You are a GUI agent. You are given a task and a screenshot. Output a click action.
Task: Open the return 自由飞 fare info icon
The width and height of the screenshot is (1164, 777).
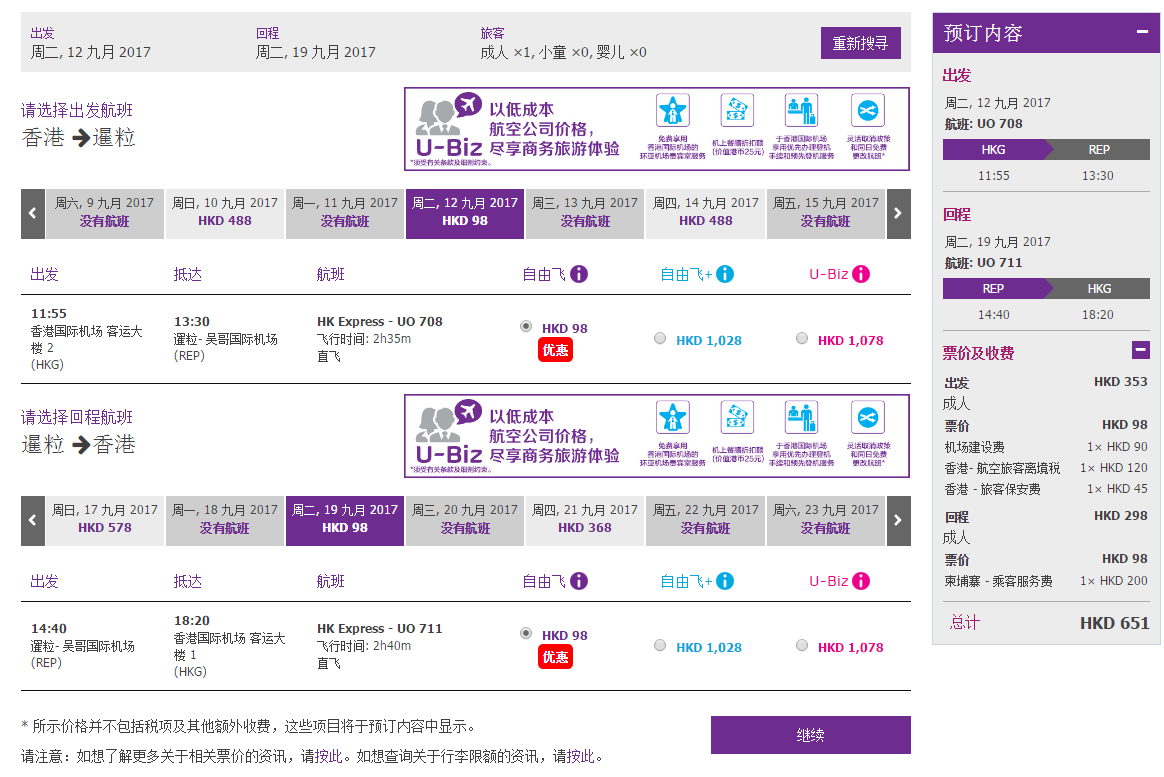coord(579,581)
